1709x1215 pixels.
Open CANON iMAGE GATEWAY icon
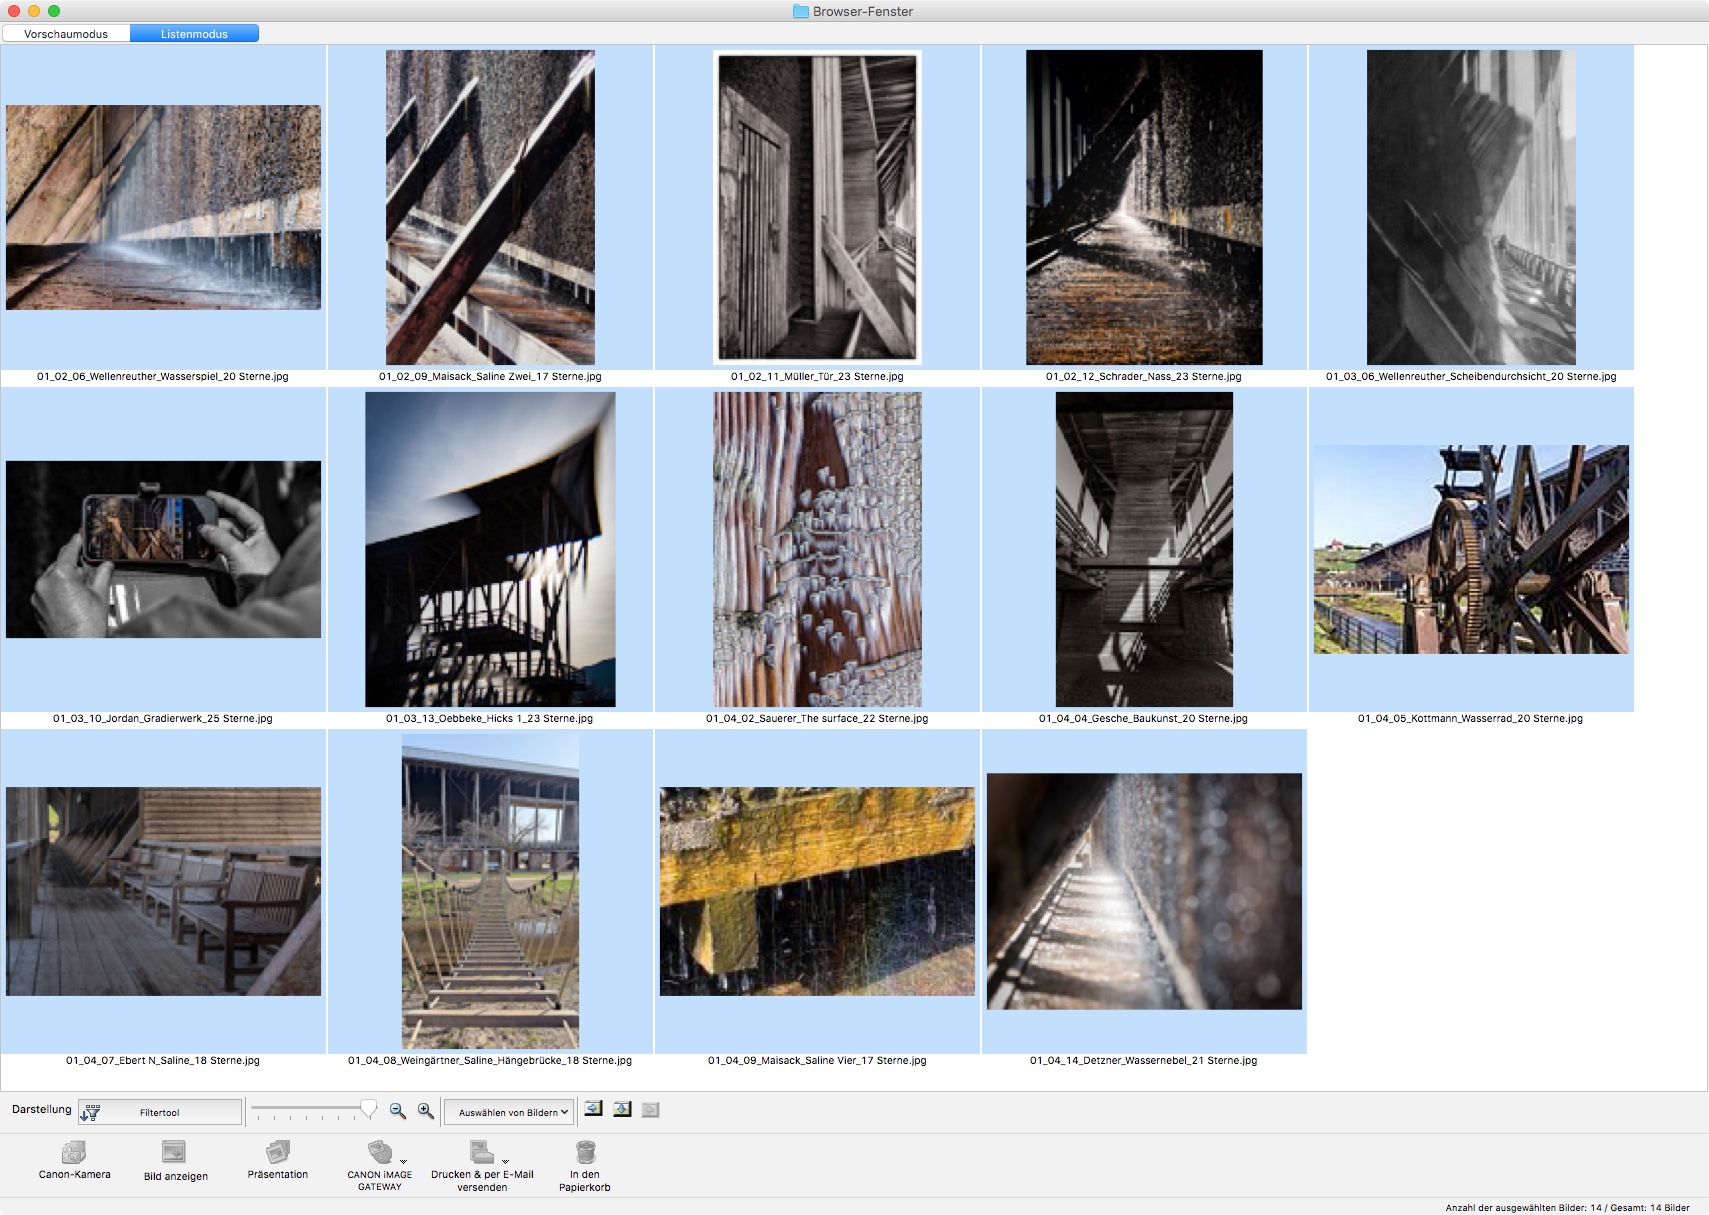pos(379,1152)
